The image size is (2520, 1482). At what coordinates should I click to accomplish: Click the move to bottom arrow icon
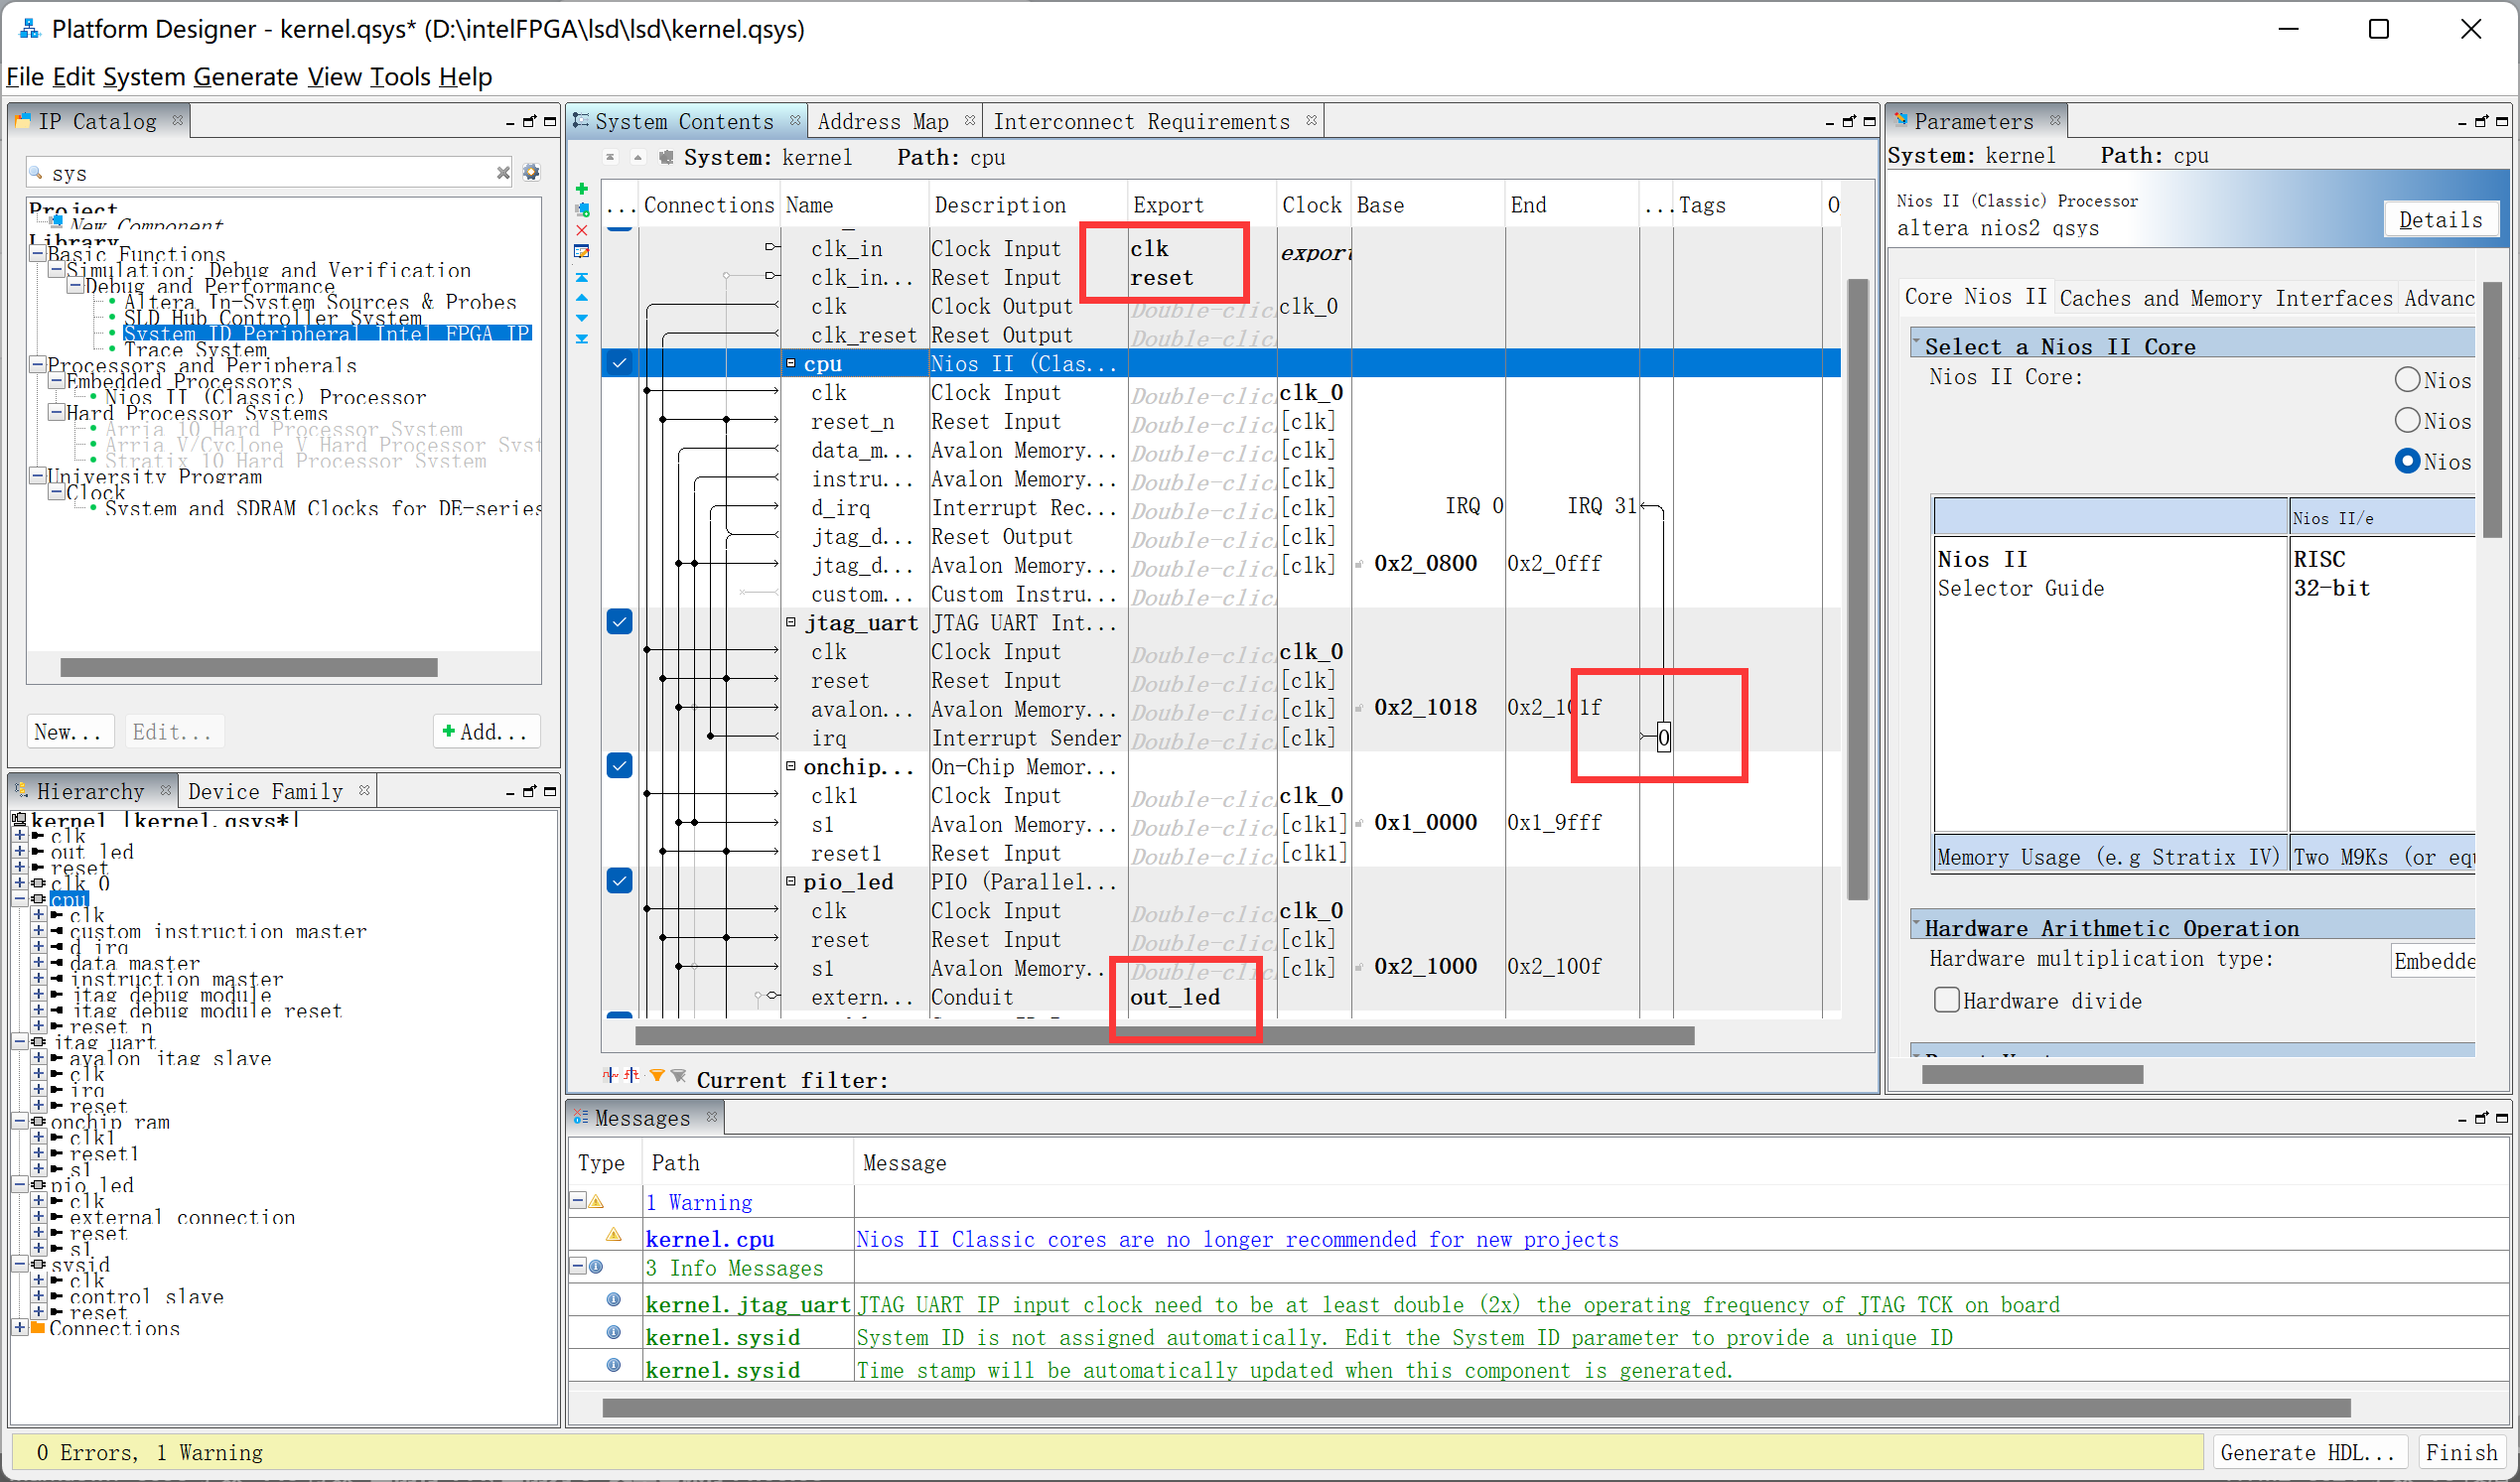pyautogui.click(x=582, y=339)
